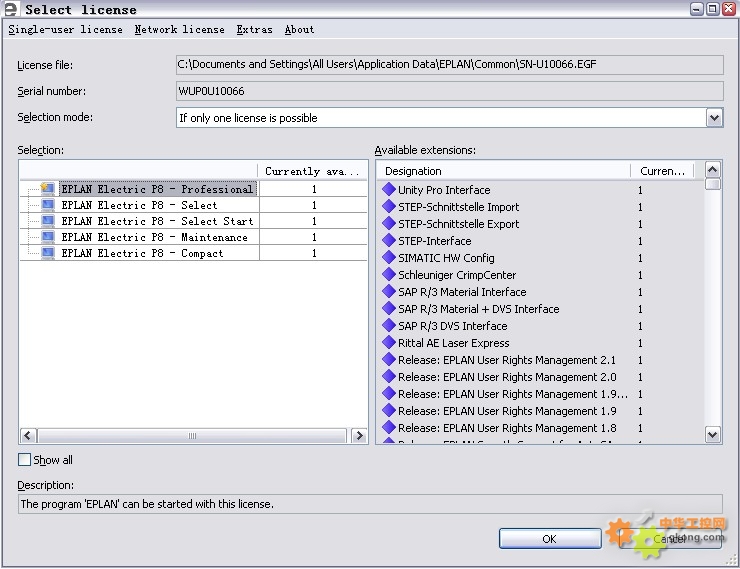This screenshot has height=569, width=740.
Task: Click the diamond icon for Rittal AE Laser Express
Action: (x=388, y=342)
